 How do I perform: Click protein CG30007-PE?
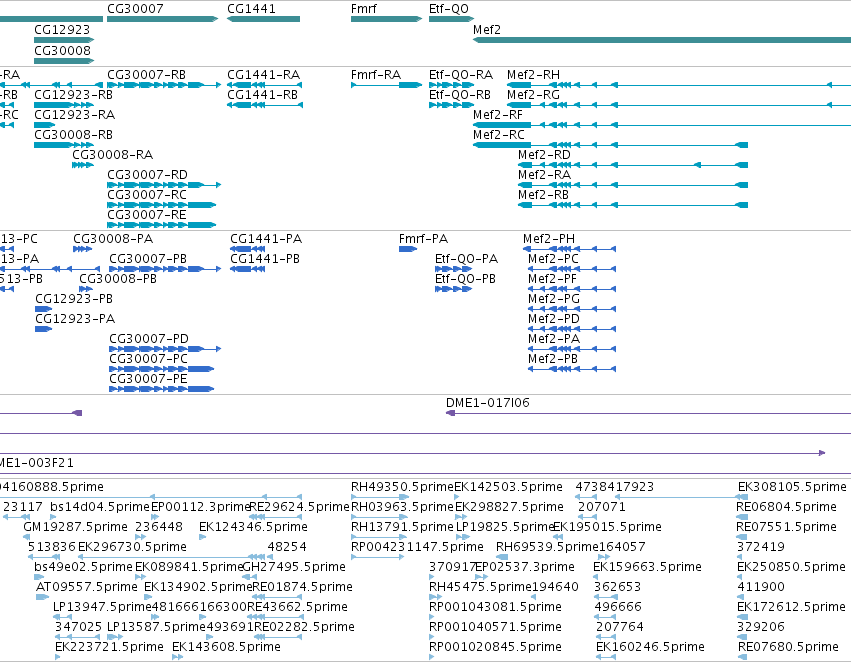click(149, 379)
